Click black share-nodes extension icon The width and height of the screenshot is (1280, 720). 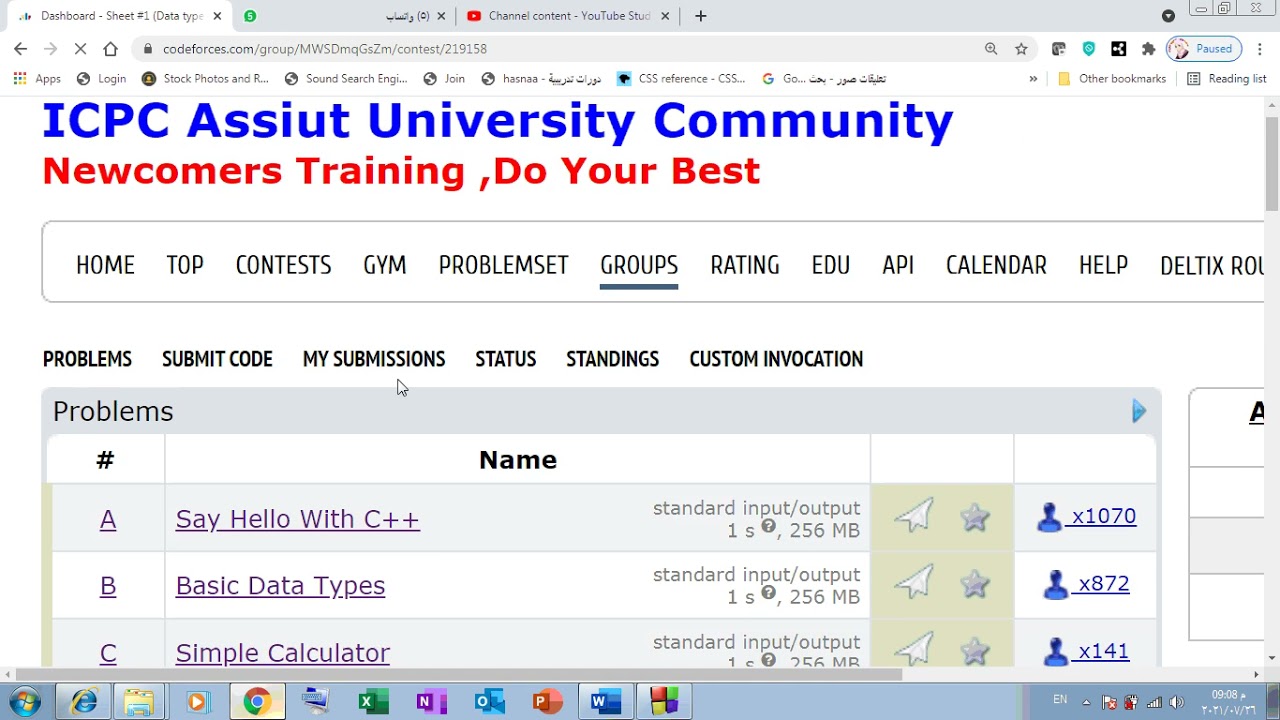coord(1118,48)
